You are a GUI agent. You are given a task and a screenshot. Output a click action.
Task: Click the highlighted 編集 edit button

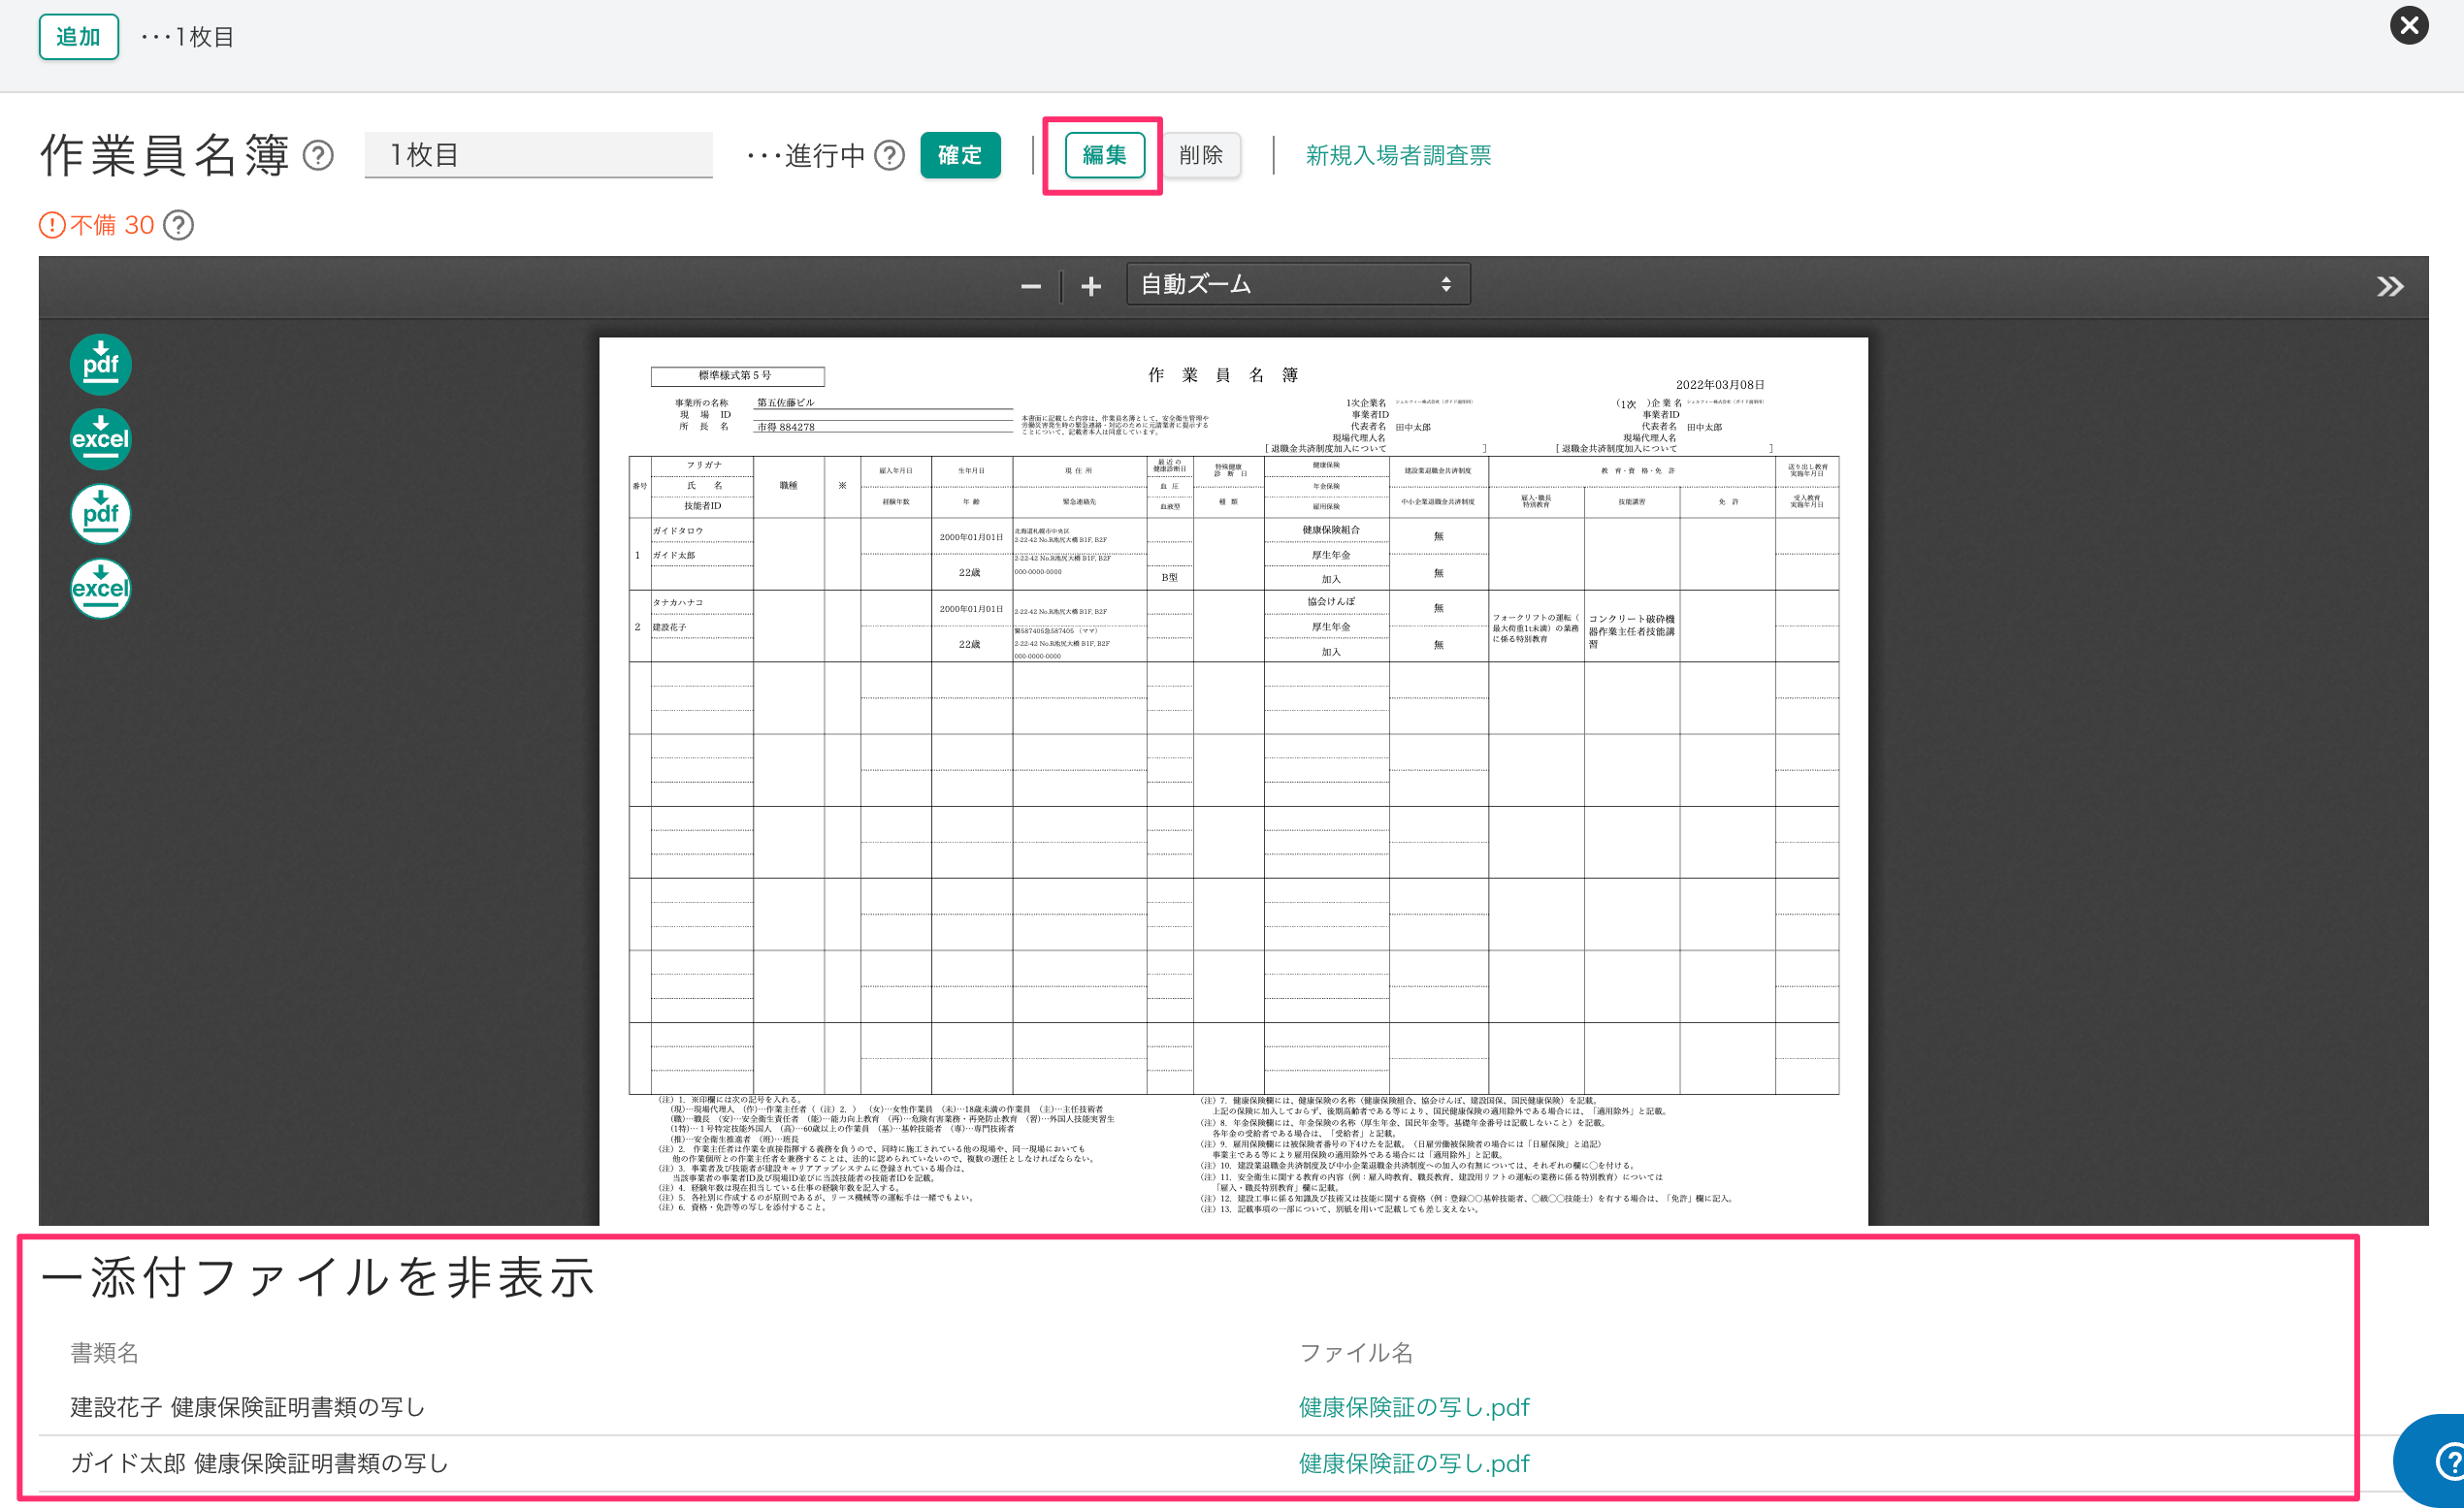pos(1103,155)
